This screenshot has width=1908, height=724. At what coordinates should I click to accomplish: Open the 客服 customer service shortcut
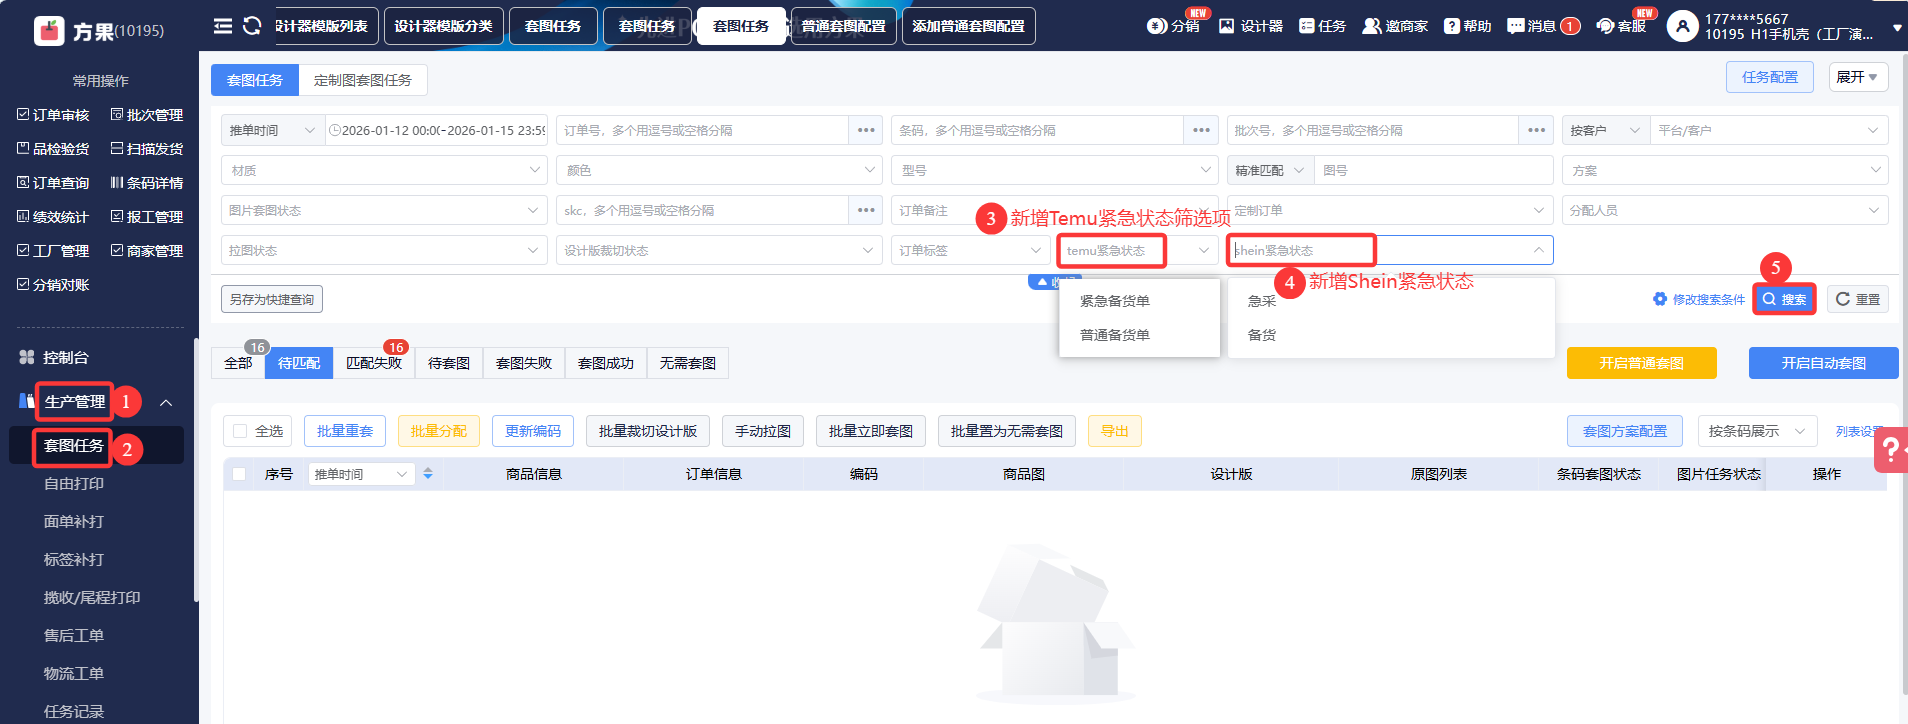[1621, 26]
